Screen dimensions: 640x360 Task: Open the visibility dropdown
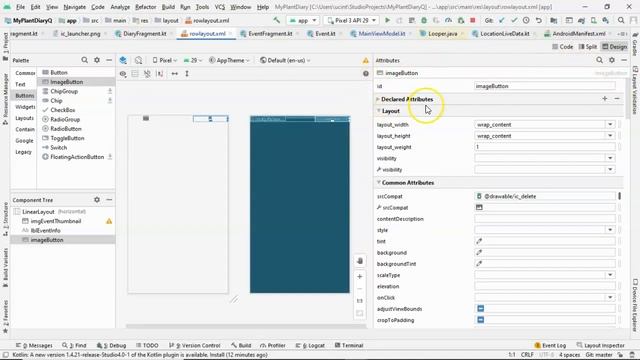pyautogui.click(x=610, y=158)
